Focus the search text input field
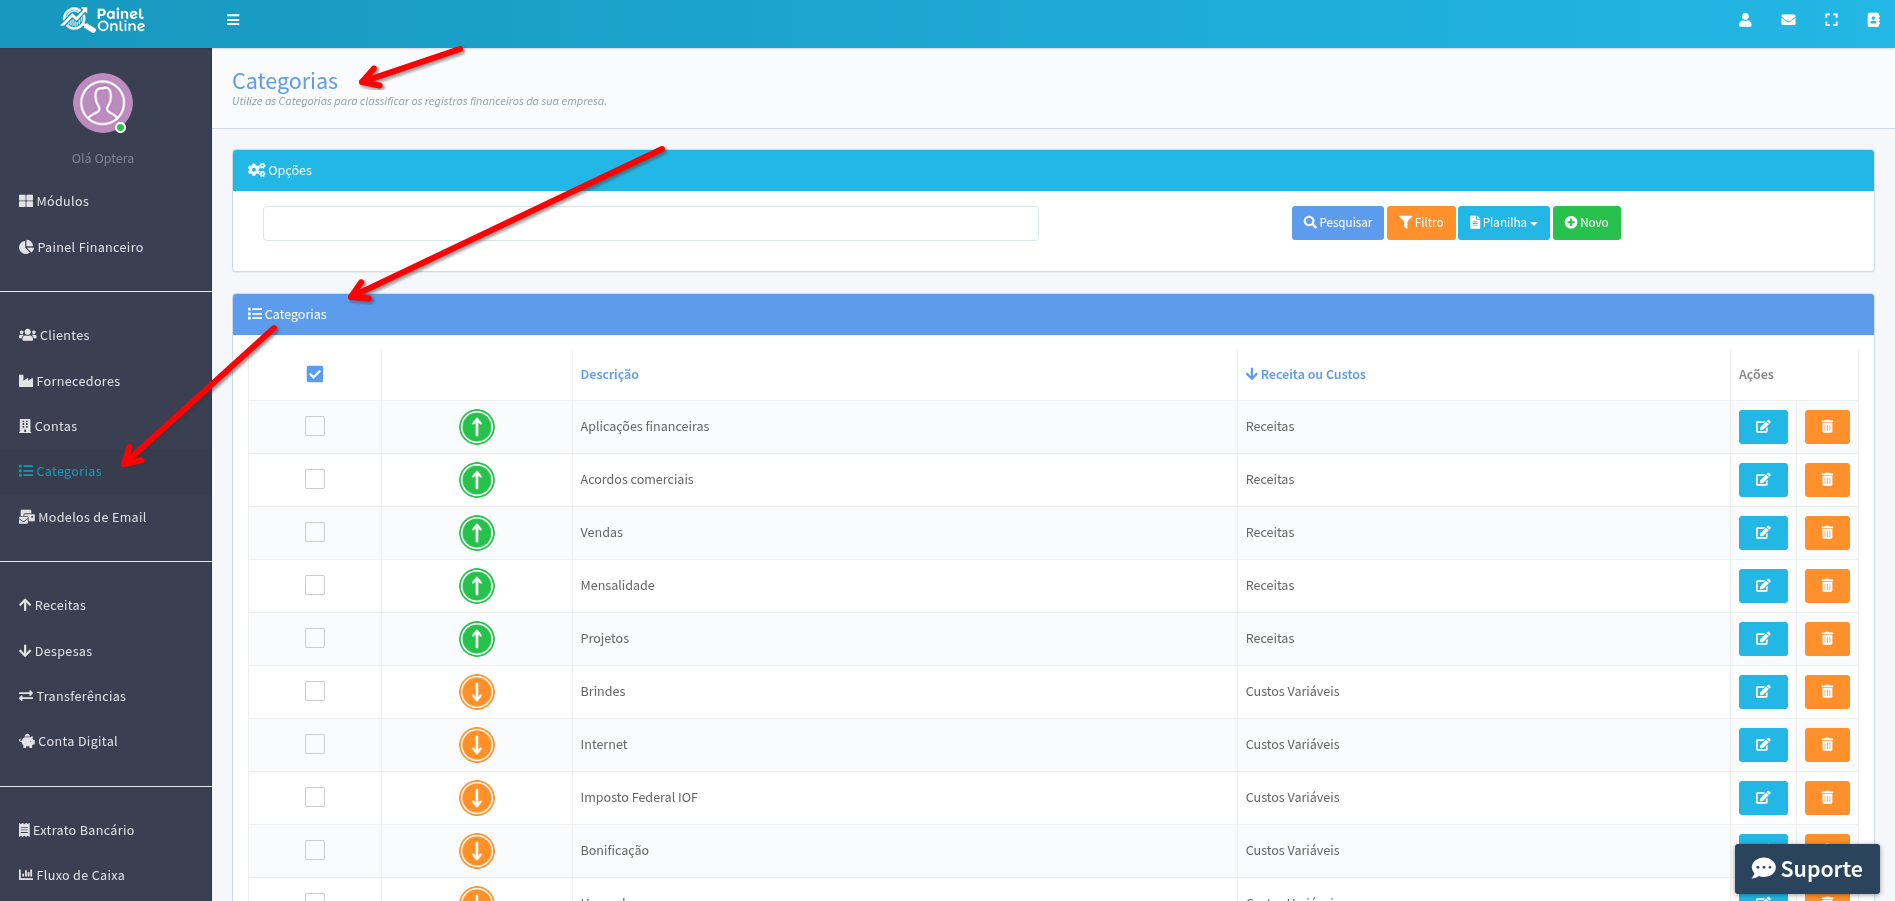This screenshot has width=1895, height=901. click(x=650, y=224)
